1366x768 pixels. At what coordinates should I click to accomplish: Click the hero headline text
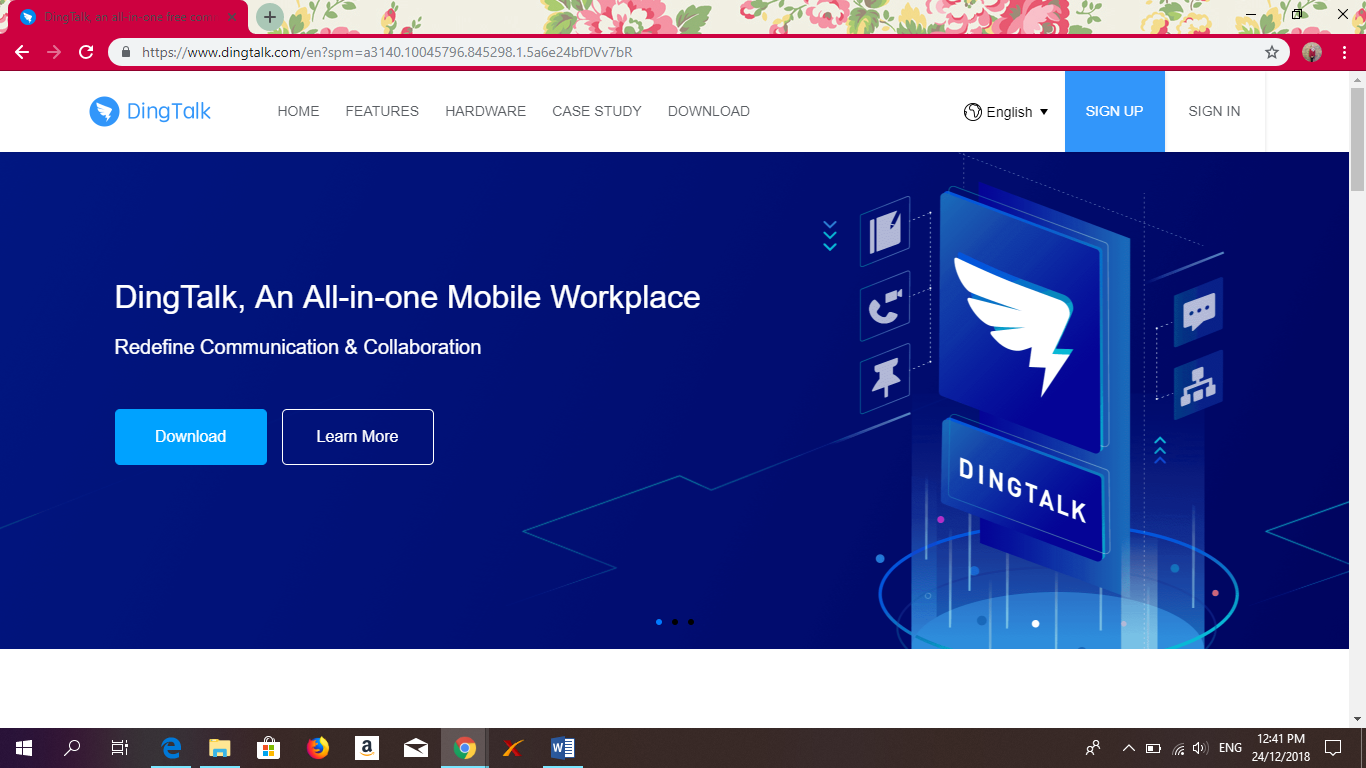coord(407,297)
